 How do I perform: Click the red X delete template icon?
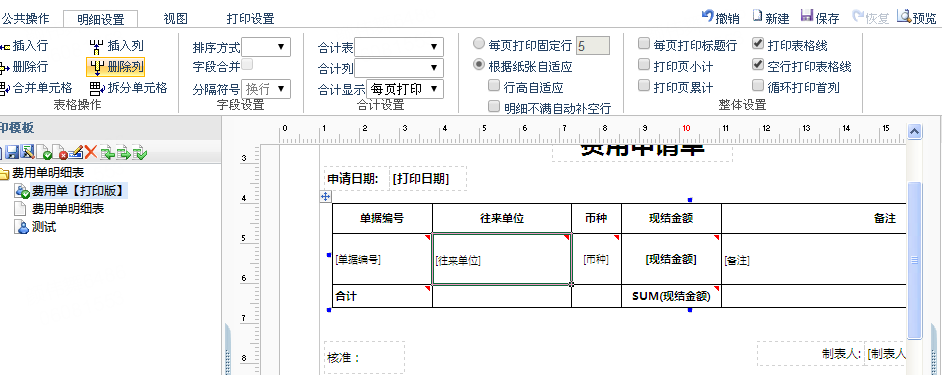point(91,153)
